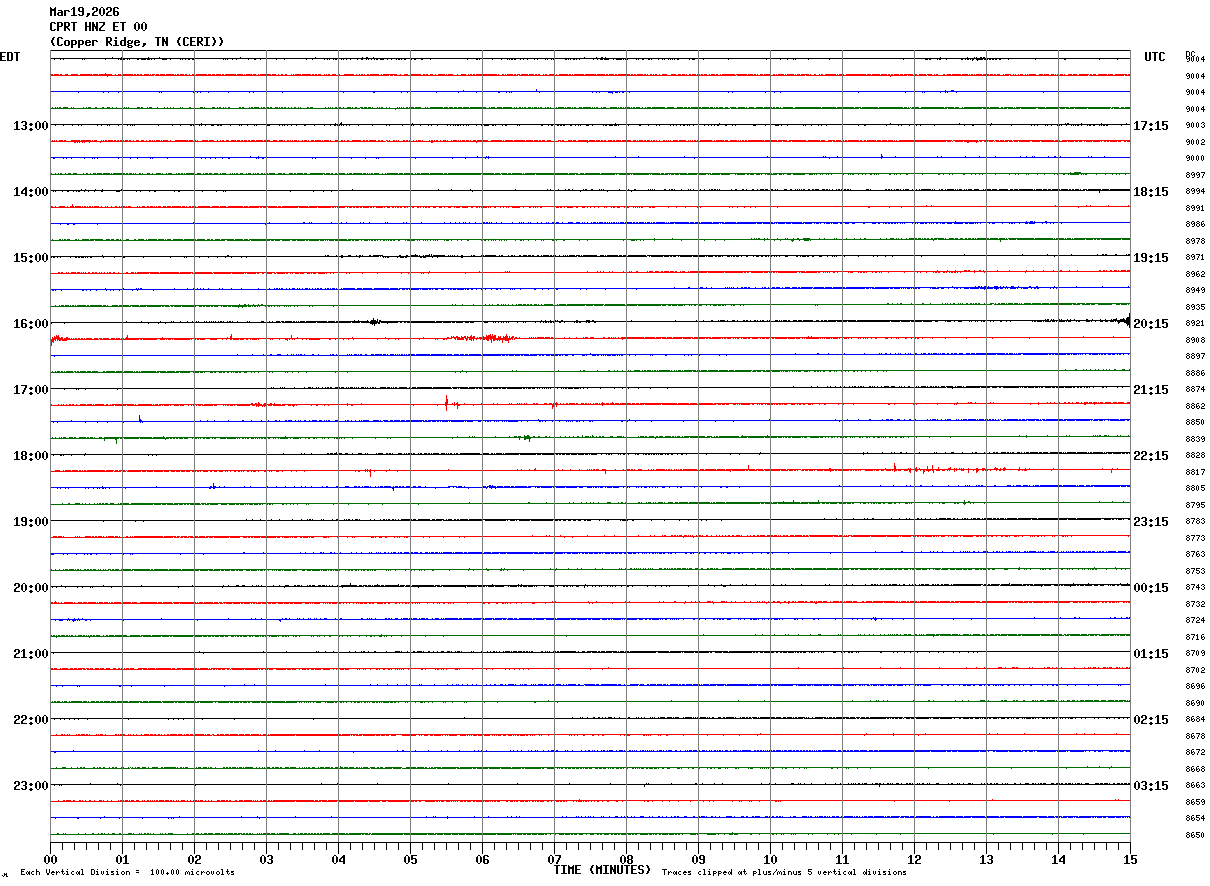
Task: Select the 20:00 EDT time label
Action: pyautogui.click(x=31, y=588)
